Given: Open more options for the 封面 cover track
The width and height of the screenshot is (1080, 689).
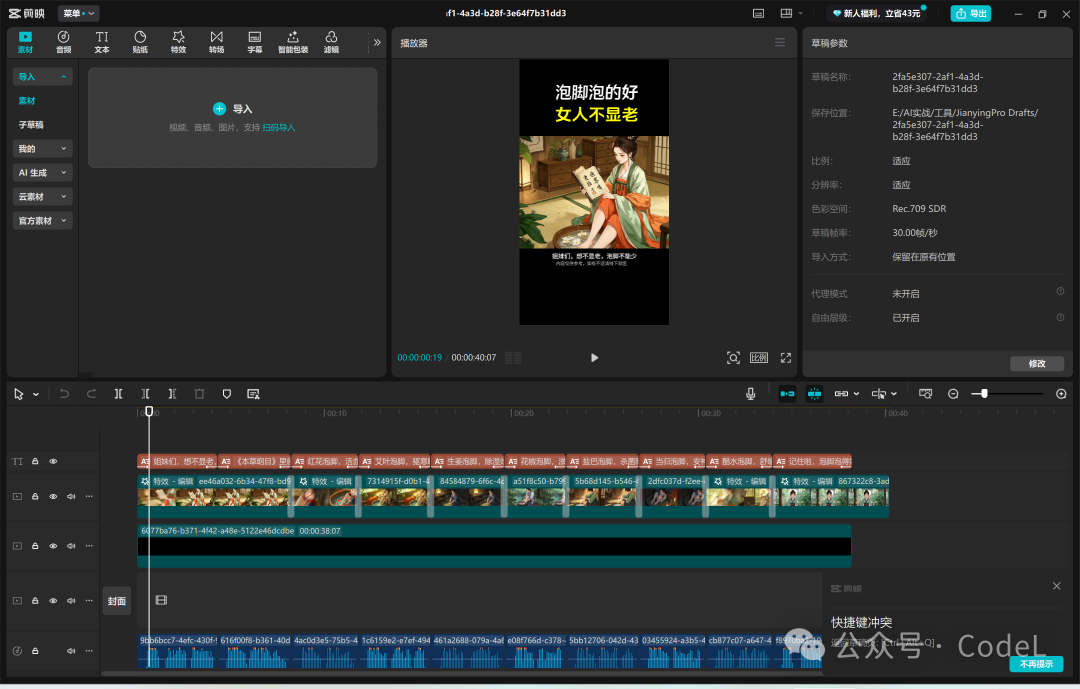Looking at the screenshot, I should point(89,600).
